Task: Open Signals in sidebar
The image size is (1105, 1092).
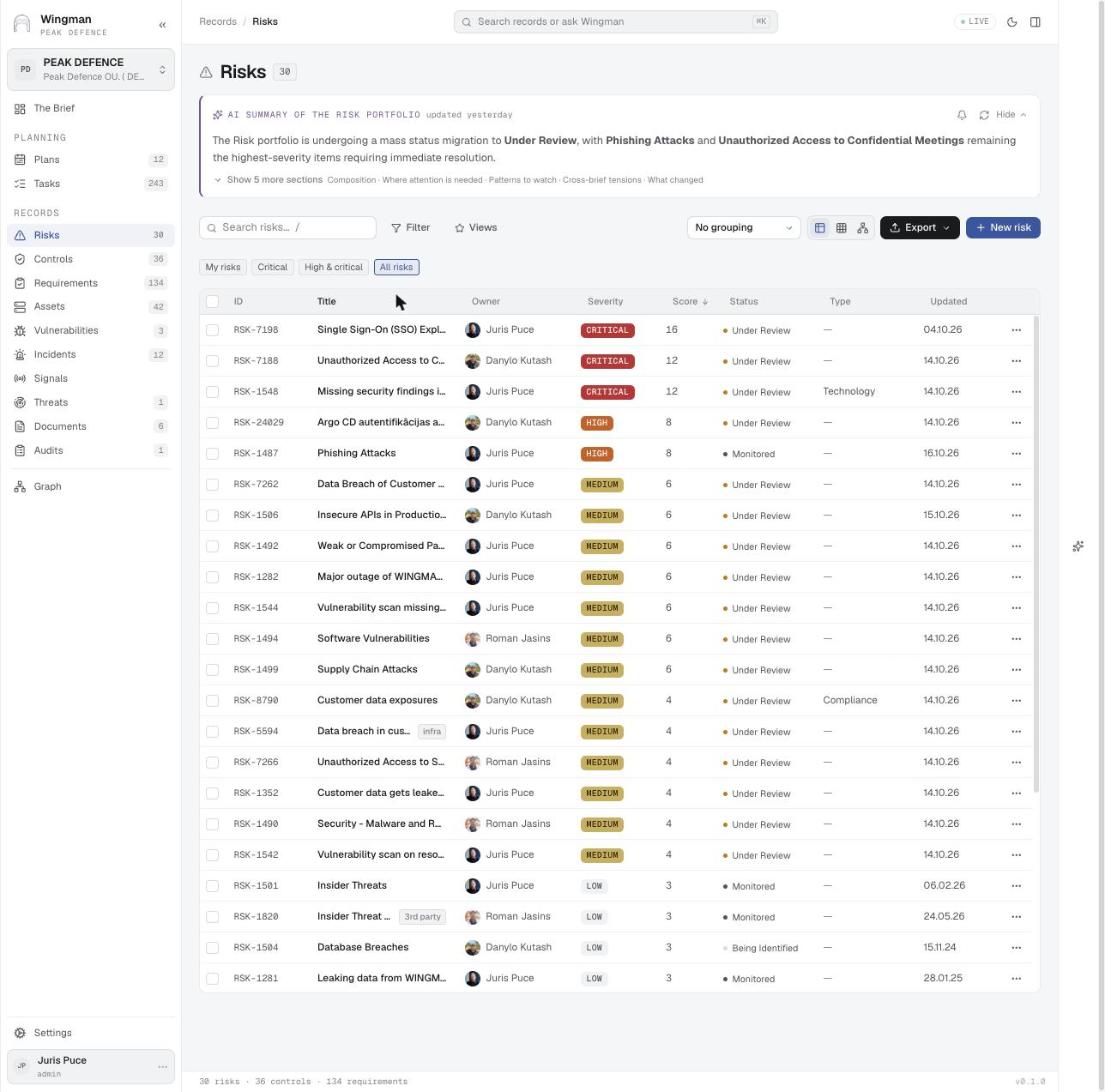Action: [x=91, y=378]
